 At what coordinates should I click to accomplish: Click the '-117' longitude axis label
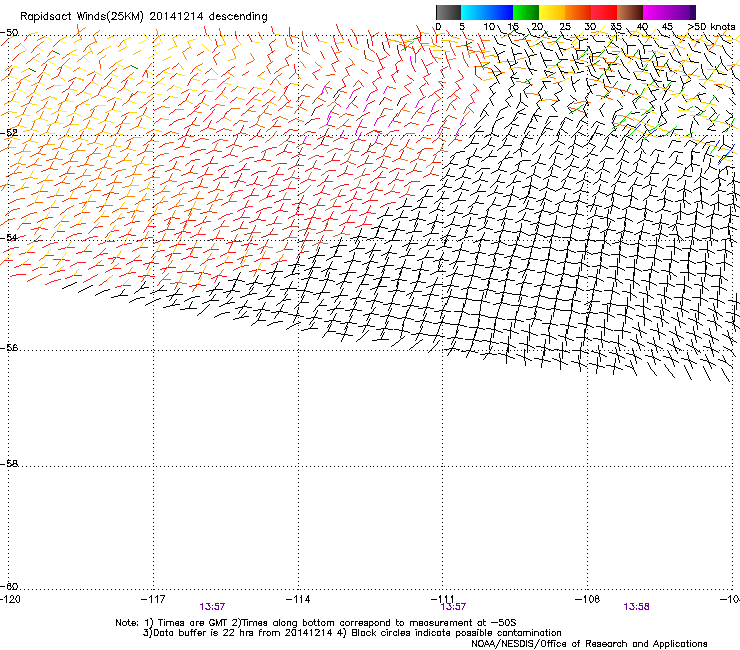pos(153,599)
